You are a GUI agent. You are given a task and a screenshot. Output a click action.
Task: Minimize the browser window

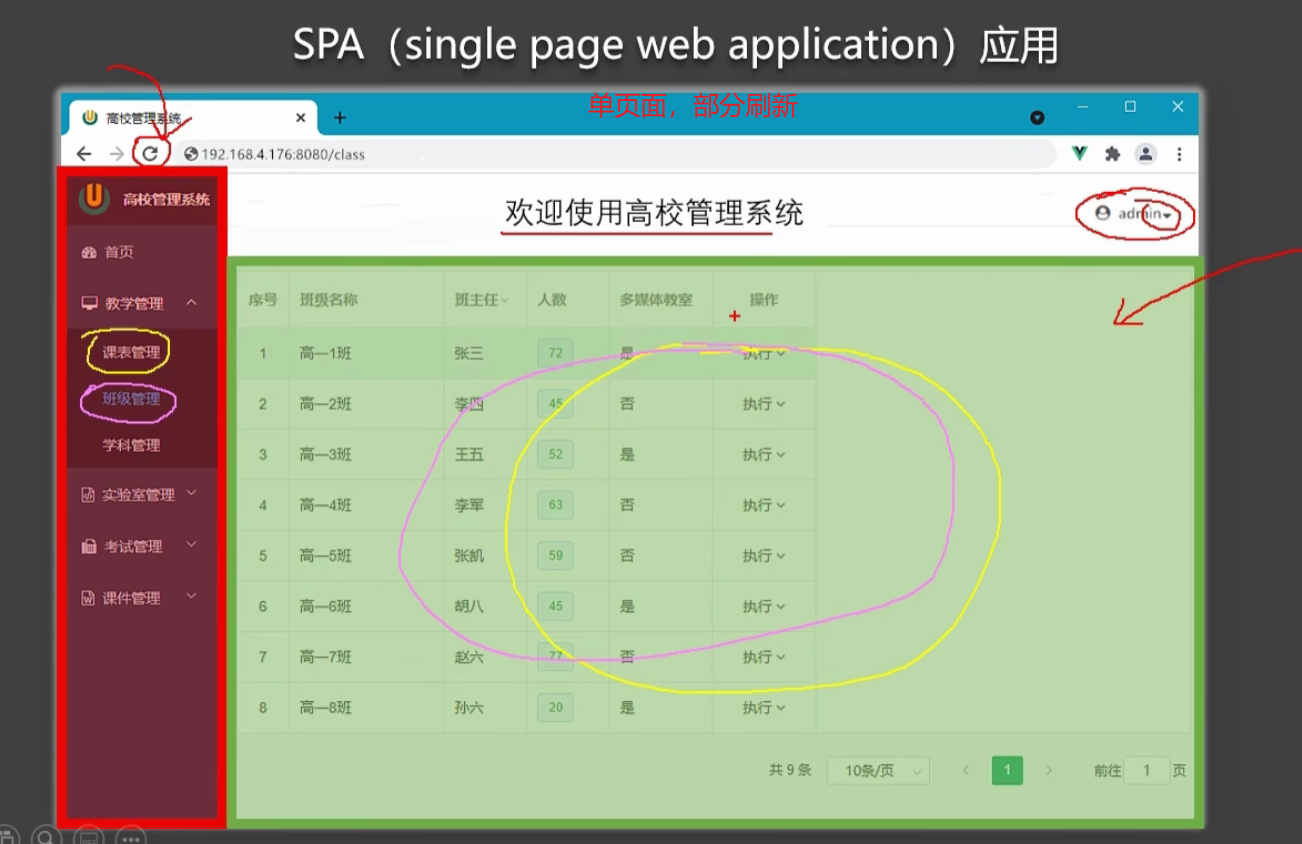[1083, 107]
